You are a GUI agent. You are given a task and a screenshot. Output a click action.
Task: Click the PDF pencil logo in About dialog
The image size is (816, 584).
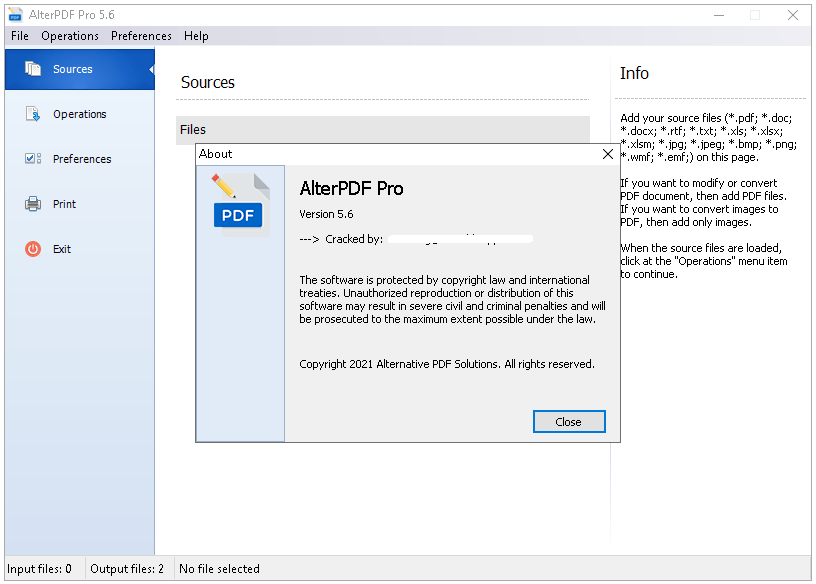click(240, 204)
